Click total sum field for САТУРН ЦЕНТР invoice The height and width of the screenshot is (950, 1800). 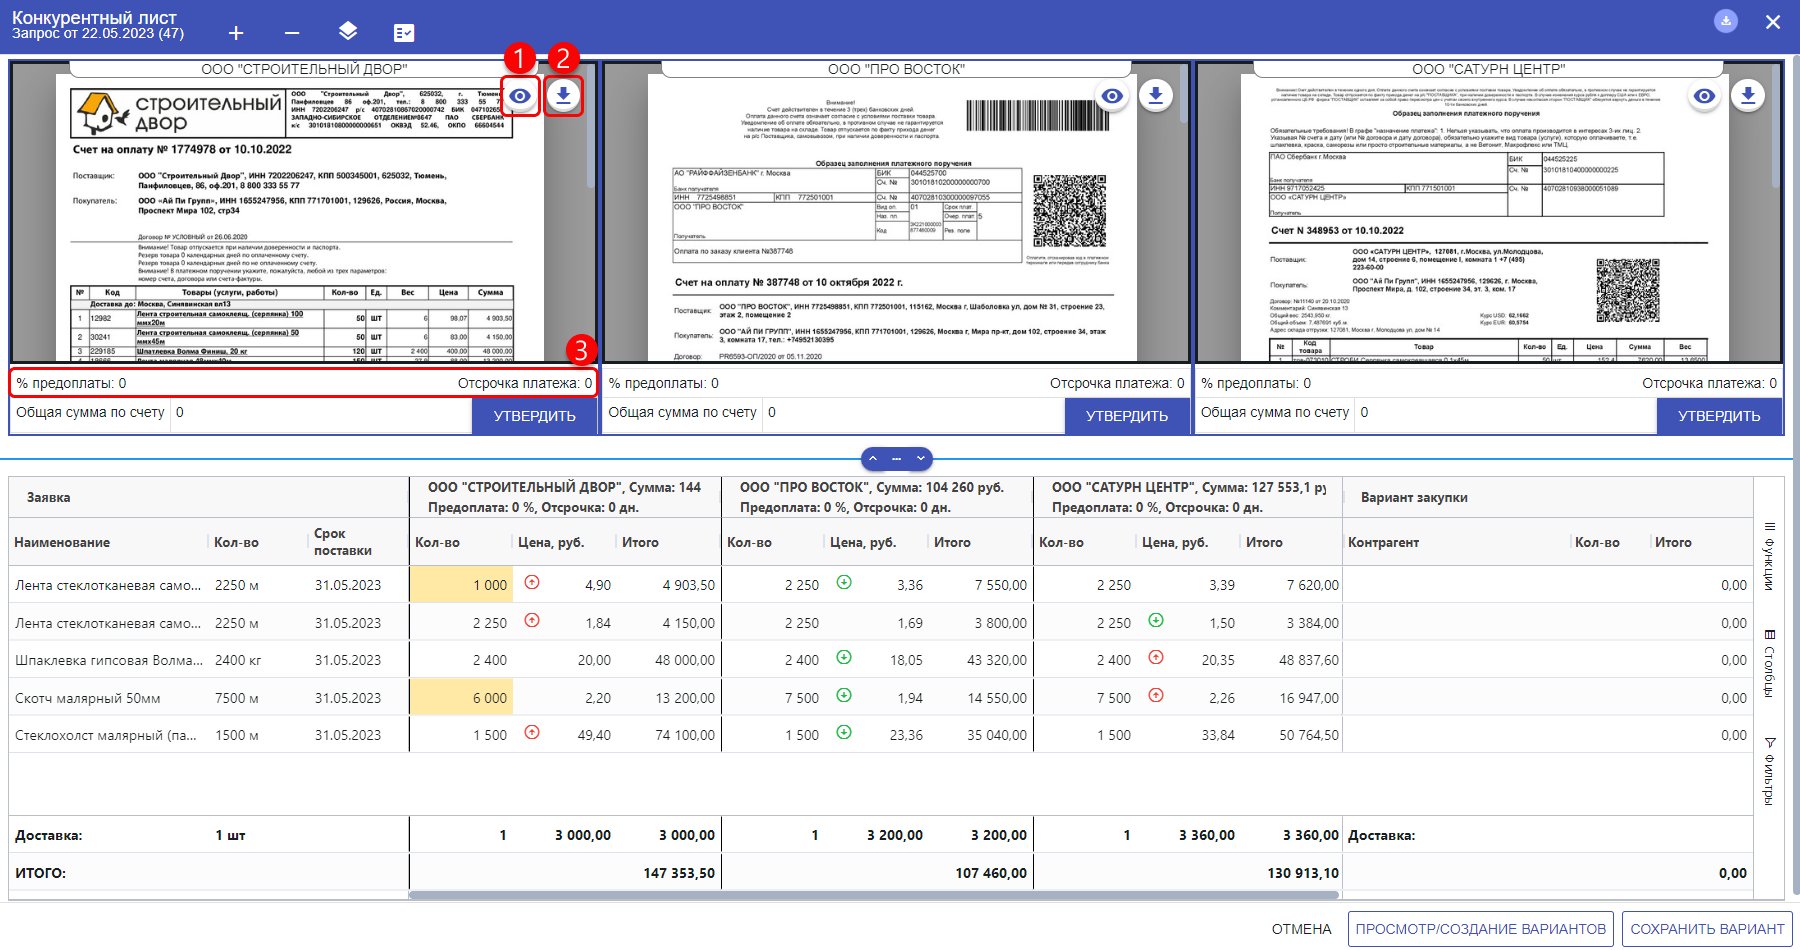1506,413
